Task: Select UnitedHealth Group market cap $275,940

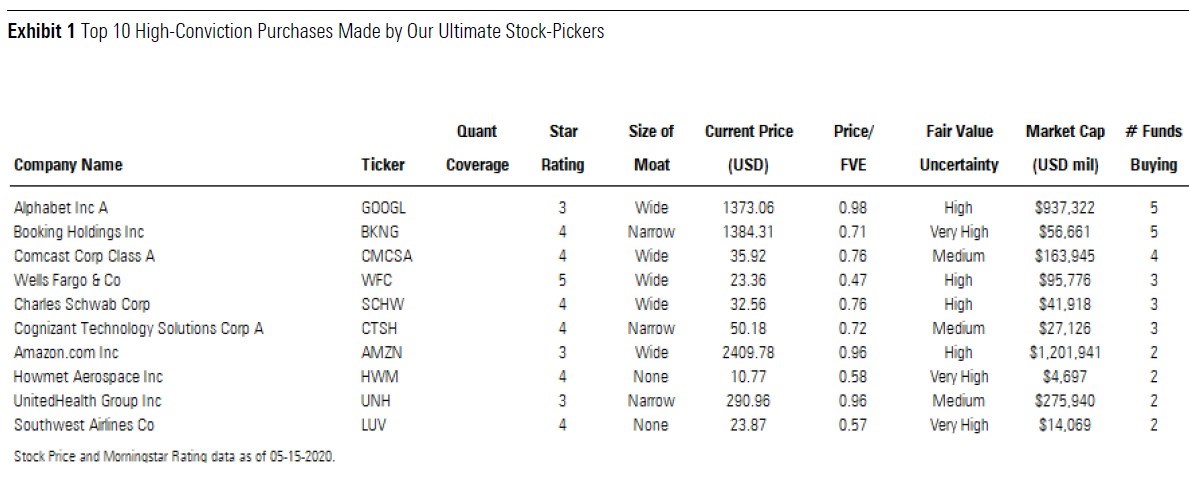Action: (1065, 401)
